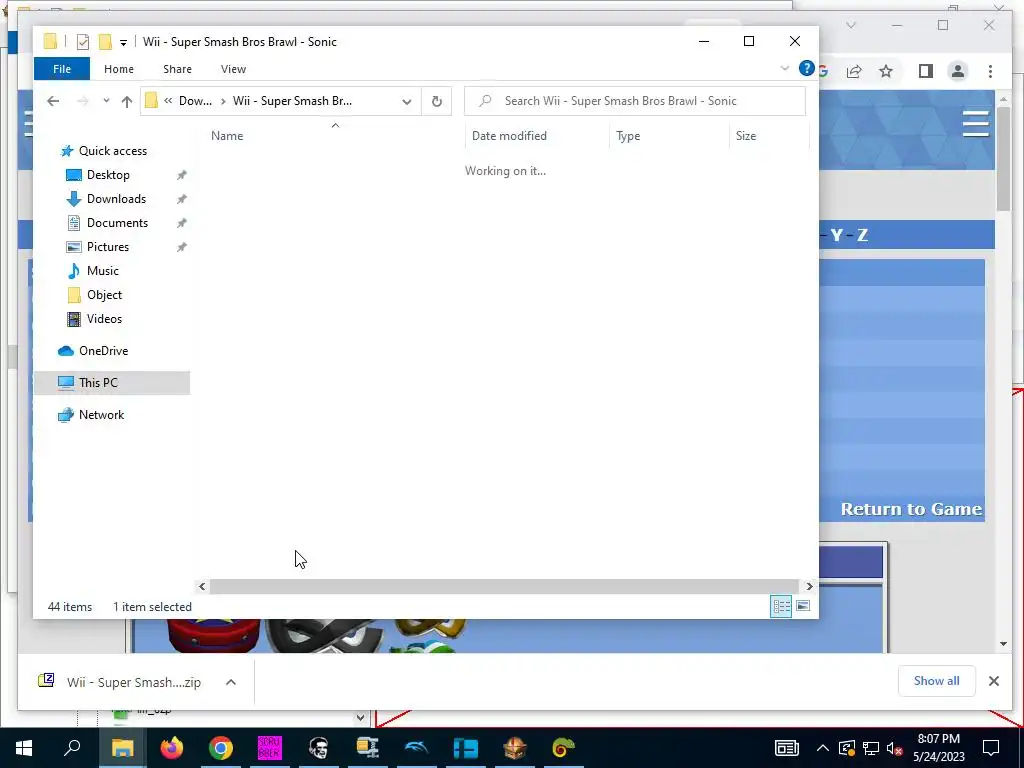Open Documents in the navigation pane

tap(117, 223)
